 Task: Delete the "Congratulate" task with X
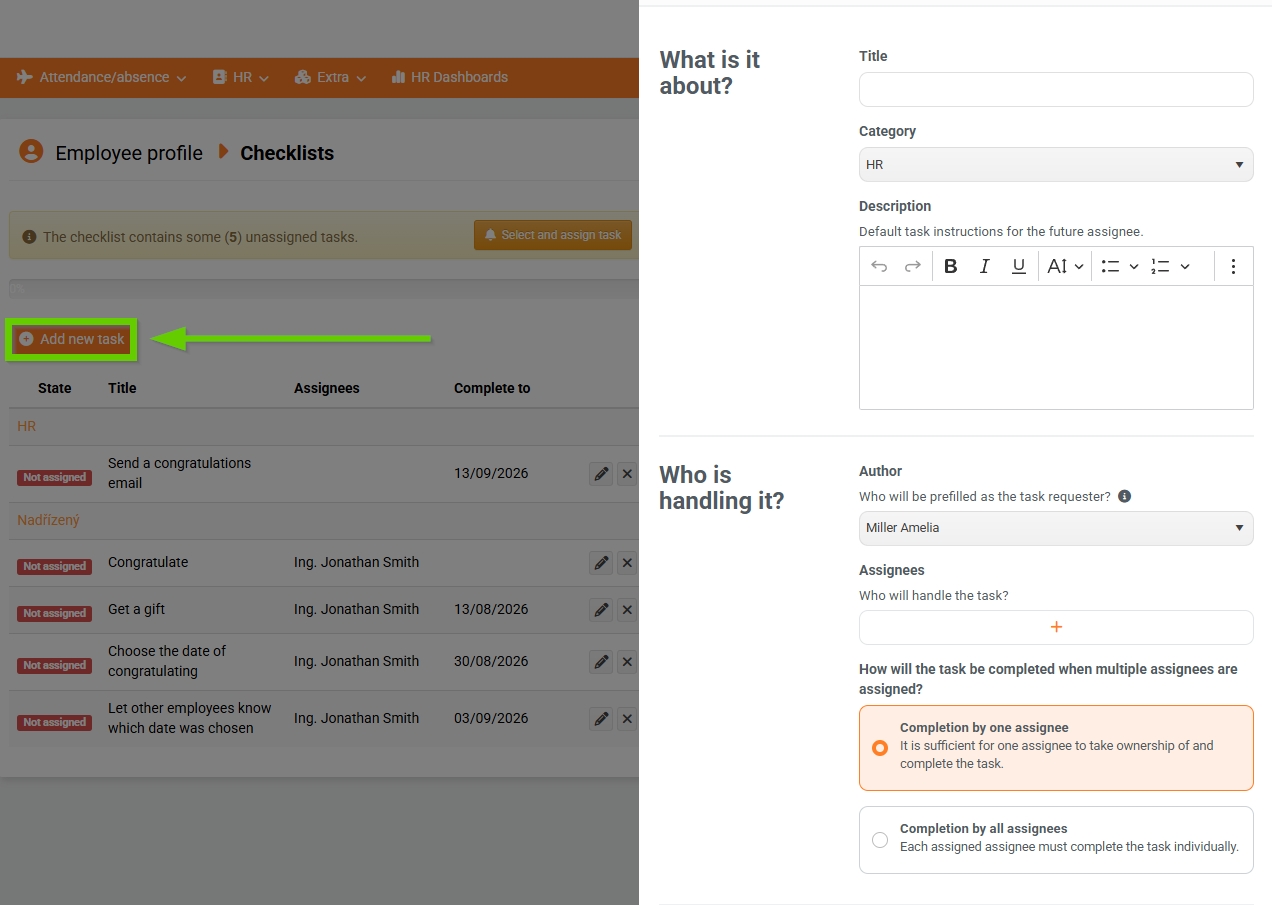pyautogui.click(x=627, y=563)
